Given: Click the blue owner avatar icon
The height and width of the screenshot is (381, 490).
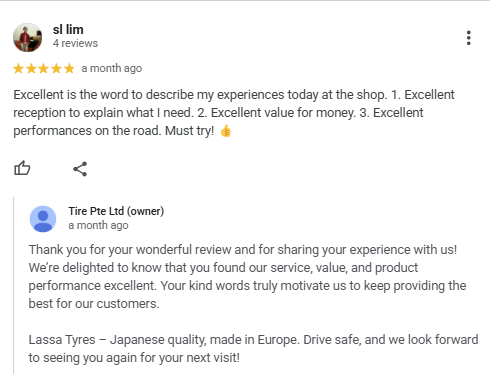Looking at the screenshot, I should click(43, 219).
